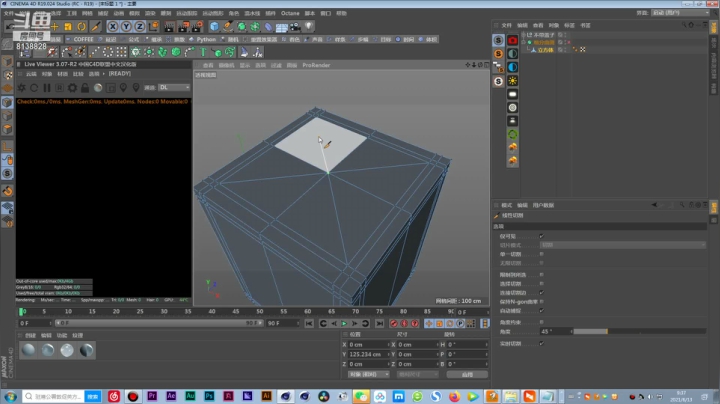The width and height of the screenshot is (720, 404).
Task: Open Mode menu in Attribute Manager
Action: [506, 205]
